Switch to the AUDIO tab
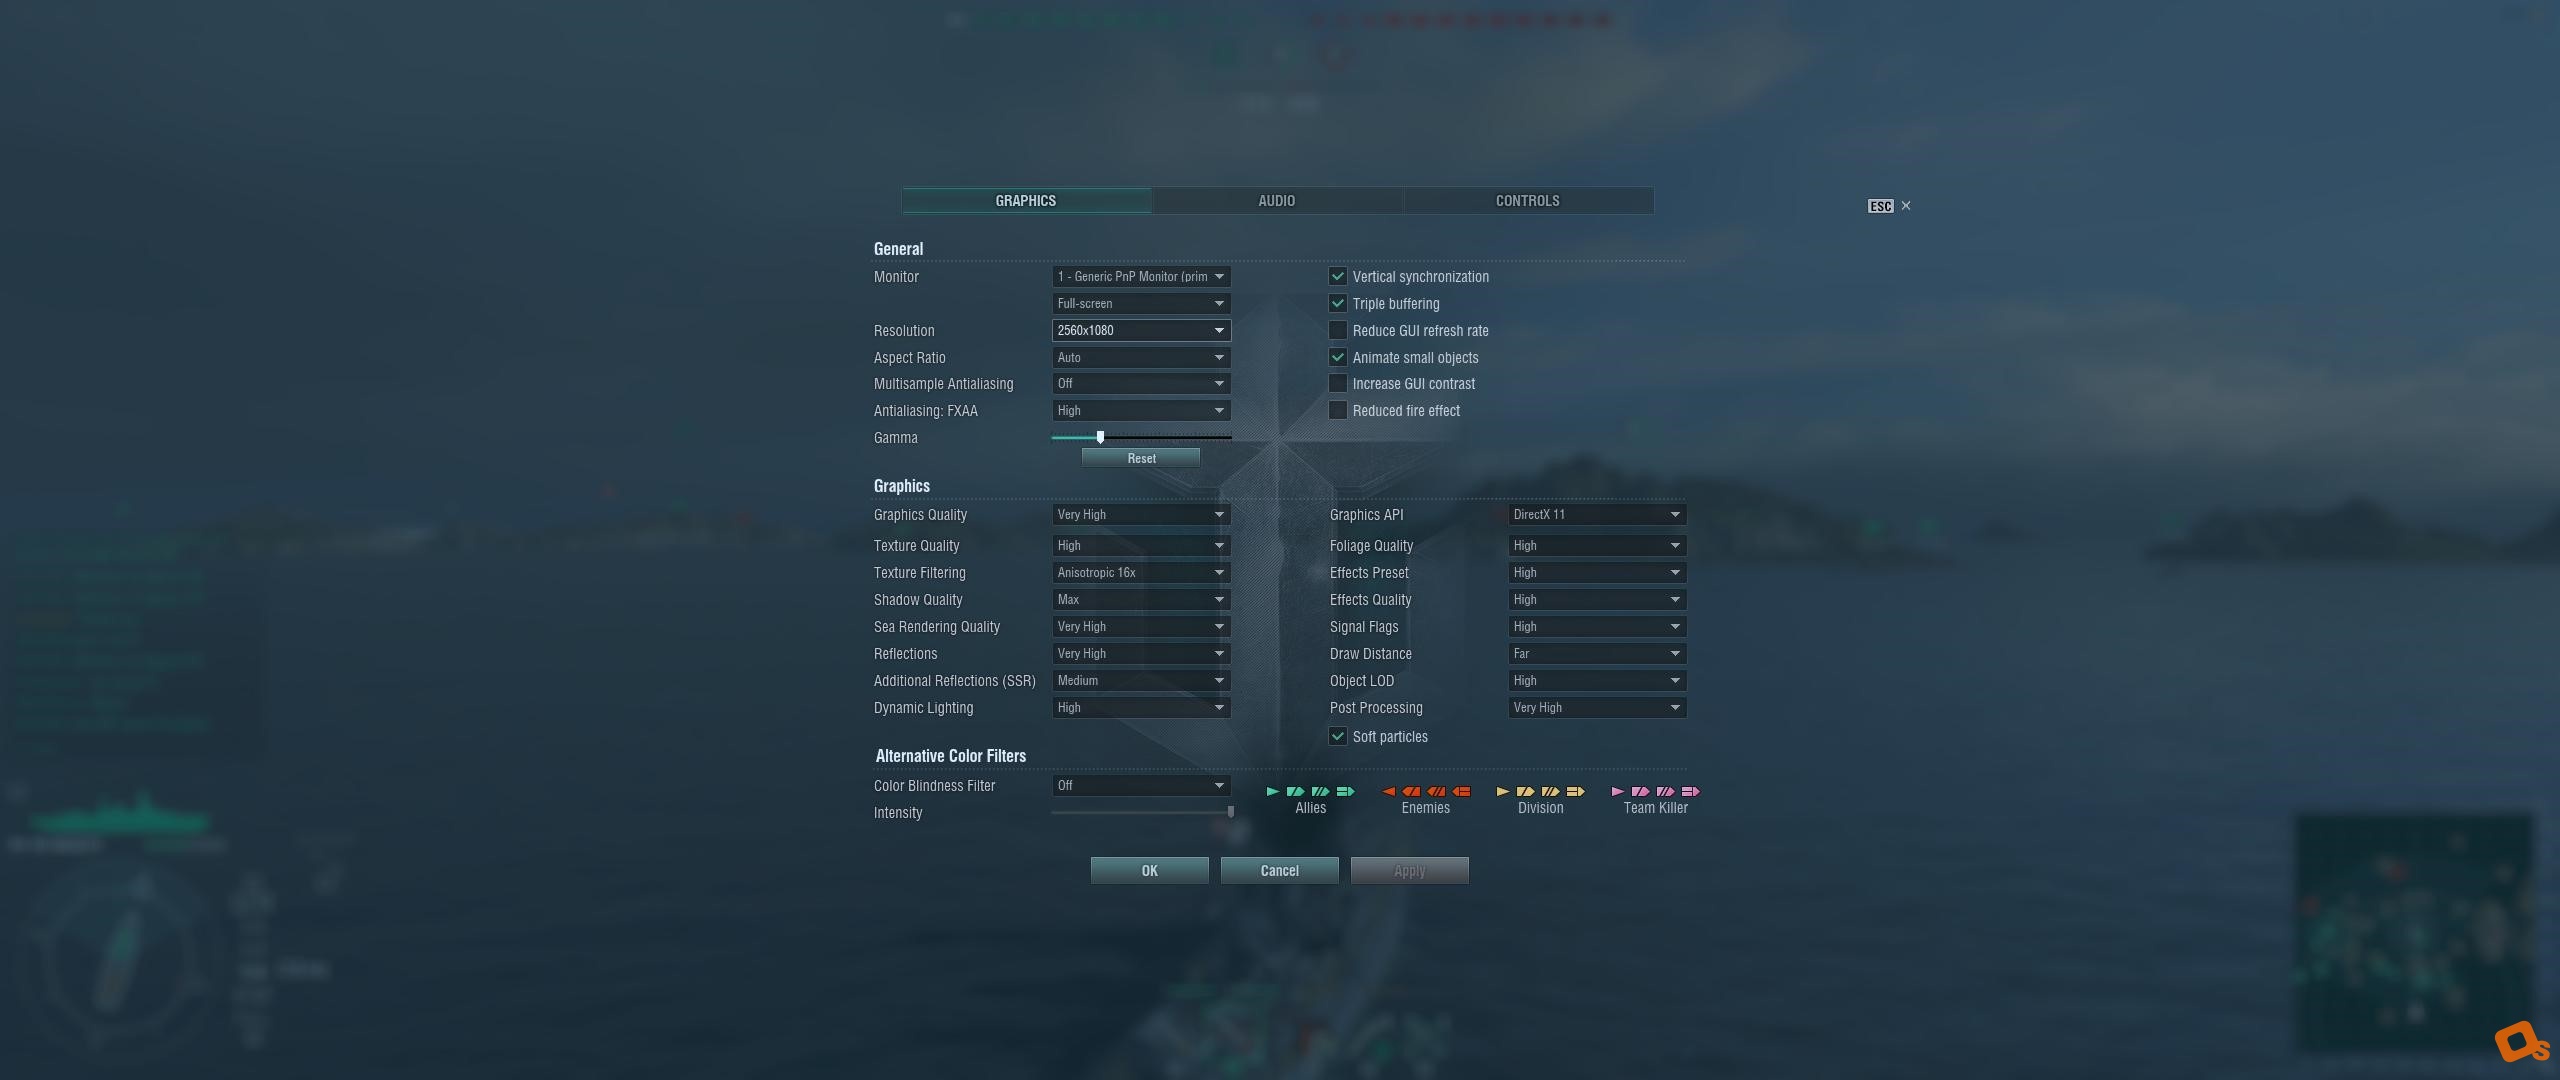This screenshot has height=1080, width=2560. [1277, 201]
